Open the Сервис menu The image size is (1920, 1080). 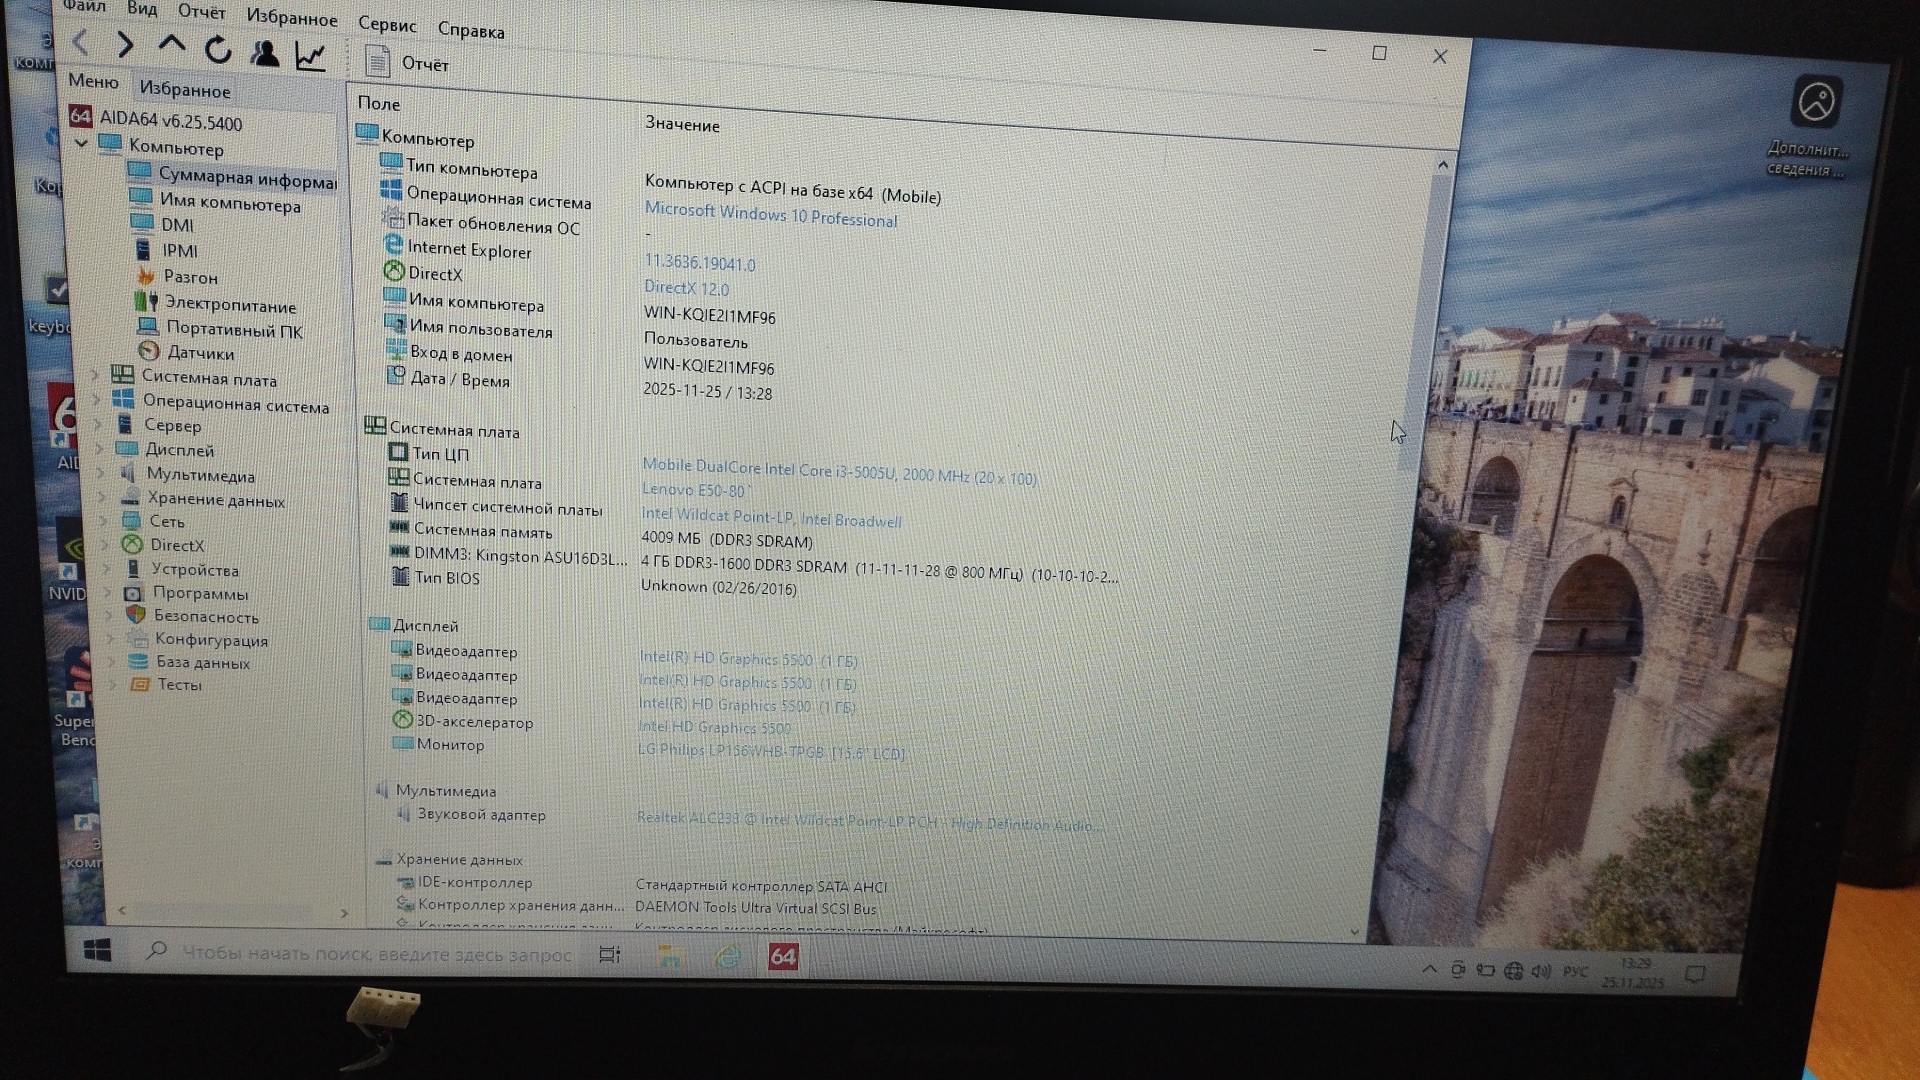pos(387,25)
